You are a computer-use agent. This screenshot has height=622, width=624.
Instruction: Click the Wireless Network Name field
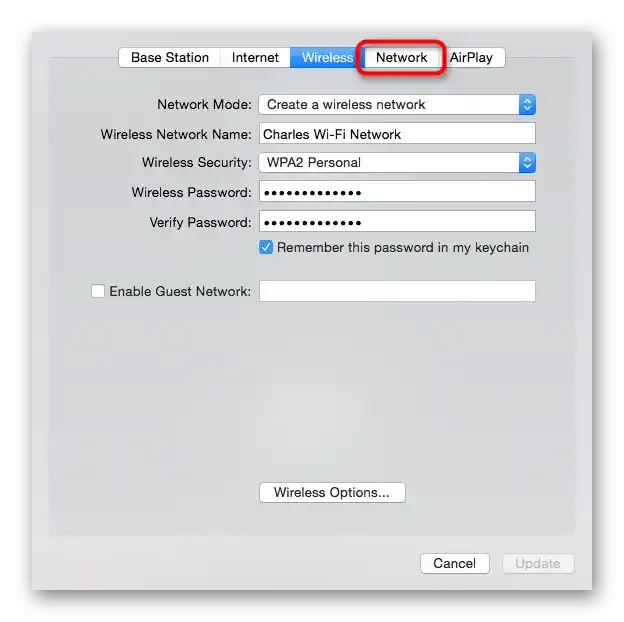(x=397, y=133)
